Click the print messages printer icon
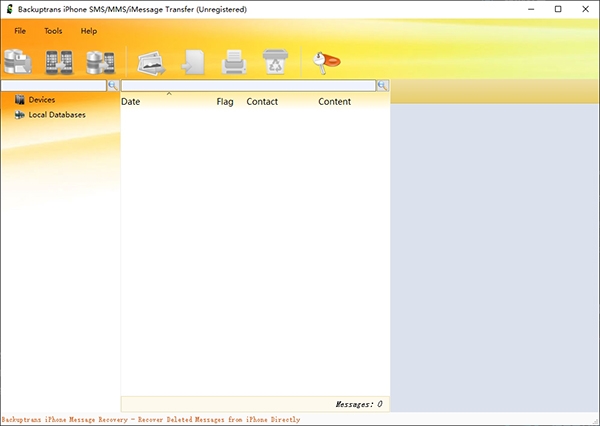600x426 pixels. 234,62
